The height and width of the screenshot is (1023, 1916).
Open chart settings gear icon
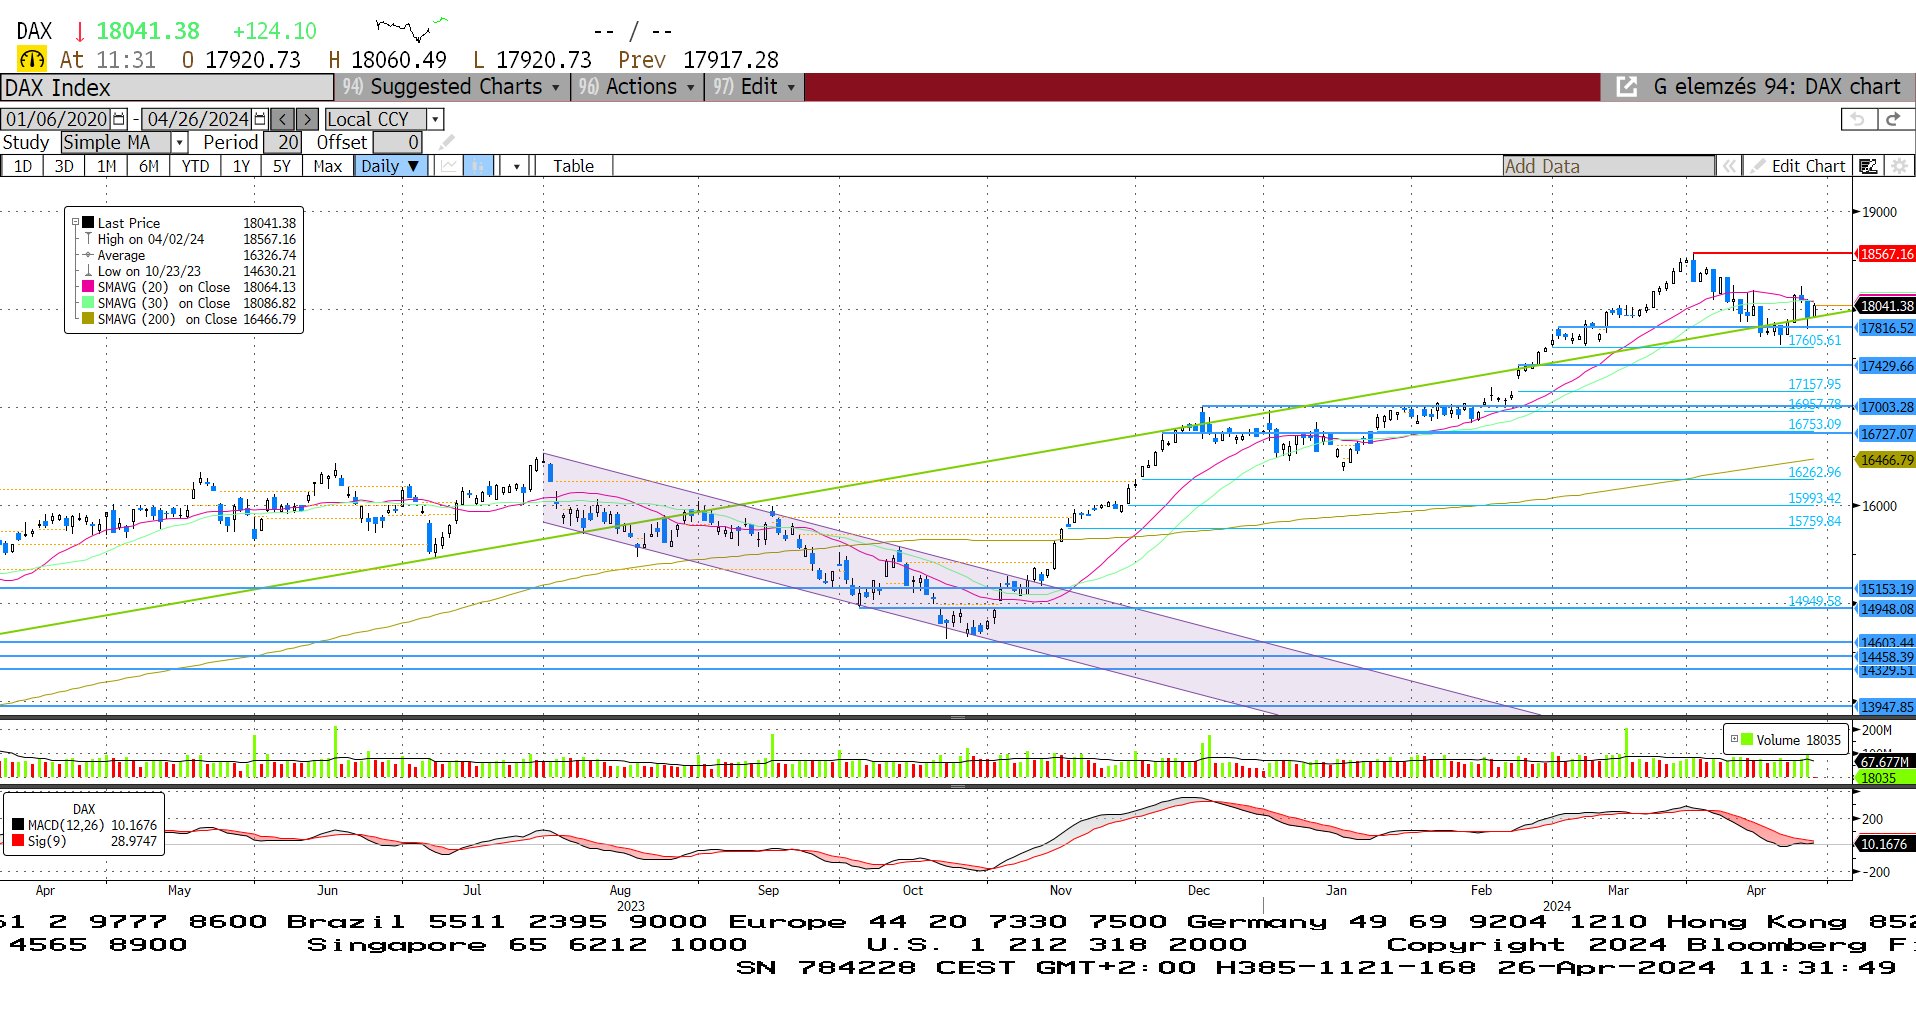tap(1899, 166)
